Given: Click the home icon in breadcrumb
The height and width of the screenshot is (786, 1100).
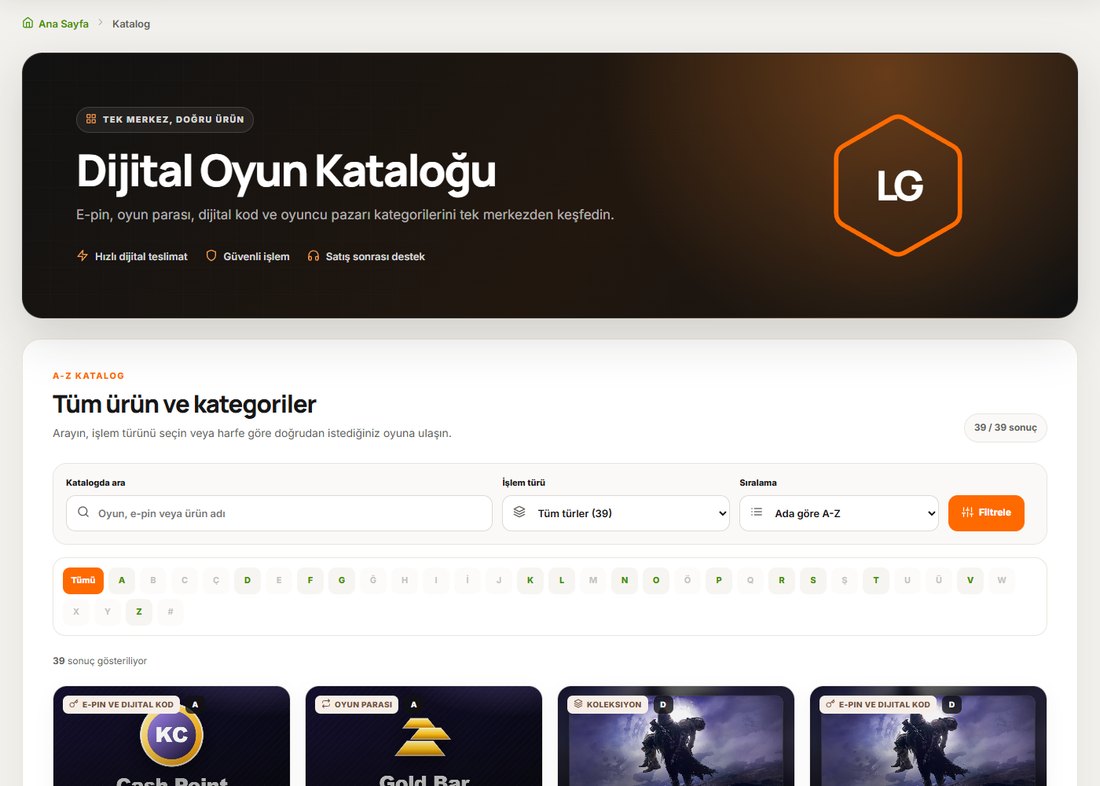Looking at the screenshot, I should (x=28, y=23).
